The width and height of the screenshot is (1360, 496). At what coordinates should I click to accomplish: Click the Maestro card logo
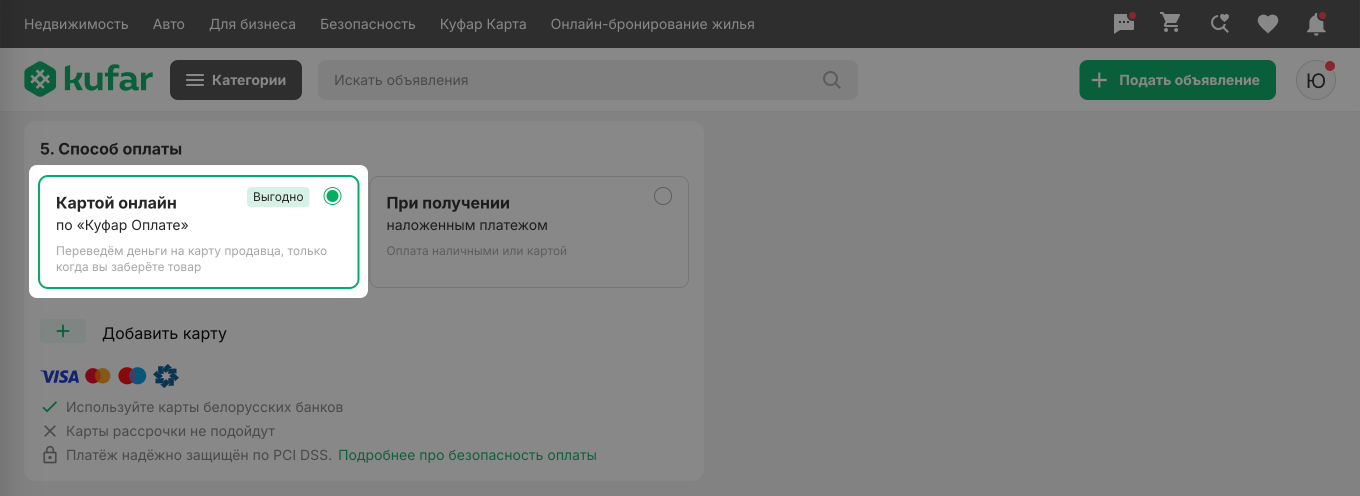click(x=132, y=376)
